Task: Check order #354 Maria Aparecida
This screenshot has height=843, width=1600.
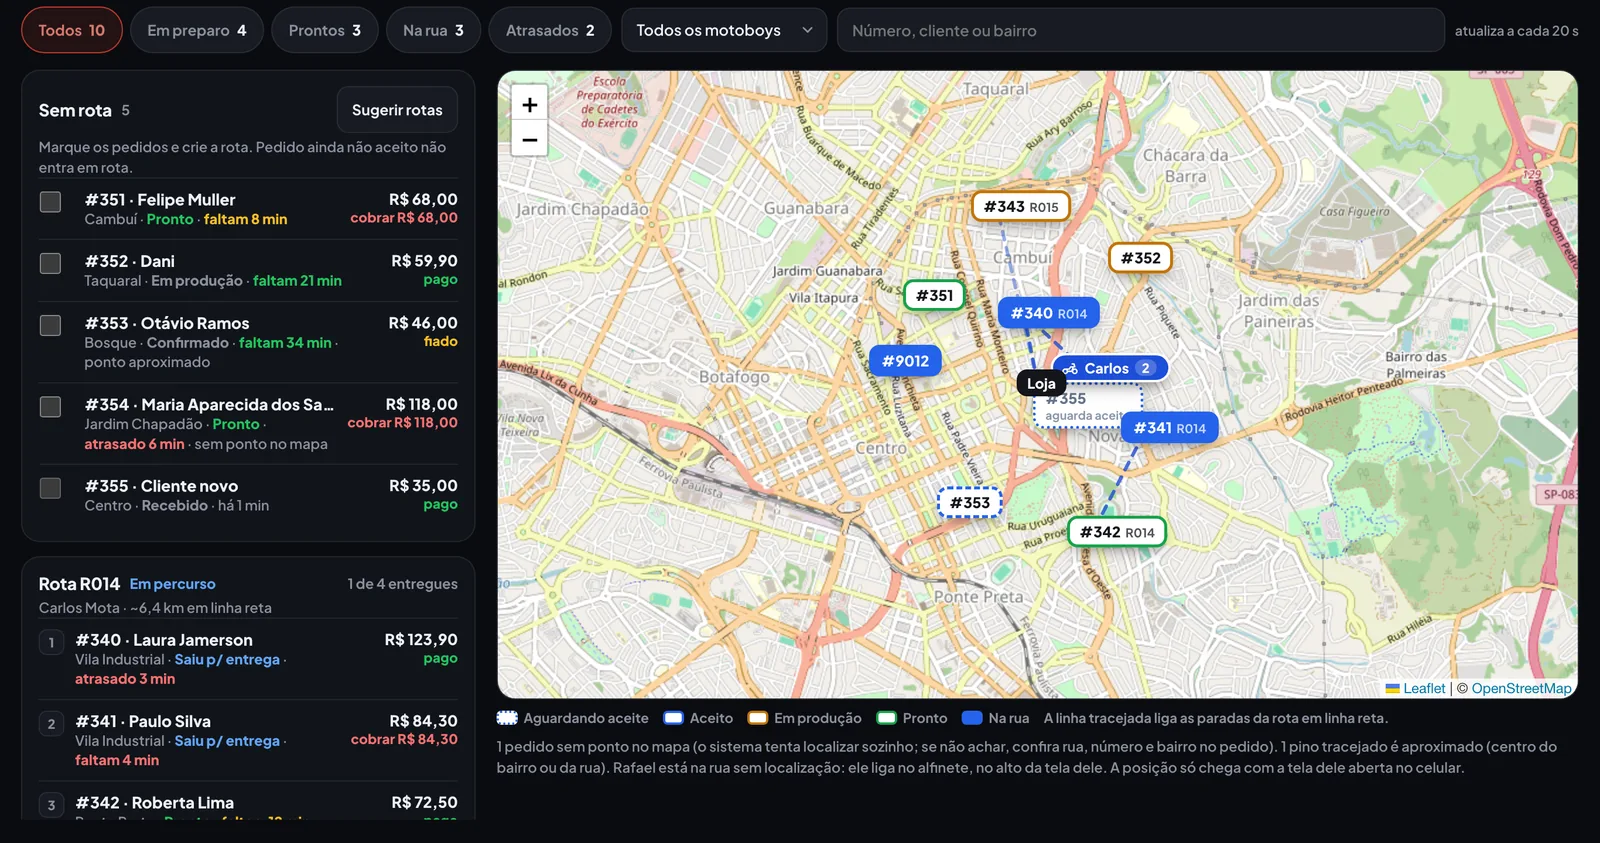Action: pos(50,406)
